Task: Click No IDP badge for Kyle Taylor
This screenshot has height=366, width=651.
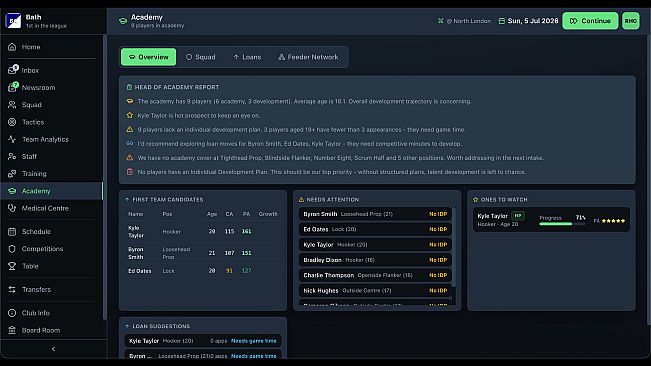Action: click(x=438, y=244)
